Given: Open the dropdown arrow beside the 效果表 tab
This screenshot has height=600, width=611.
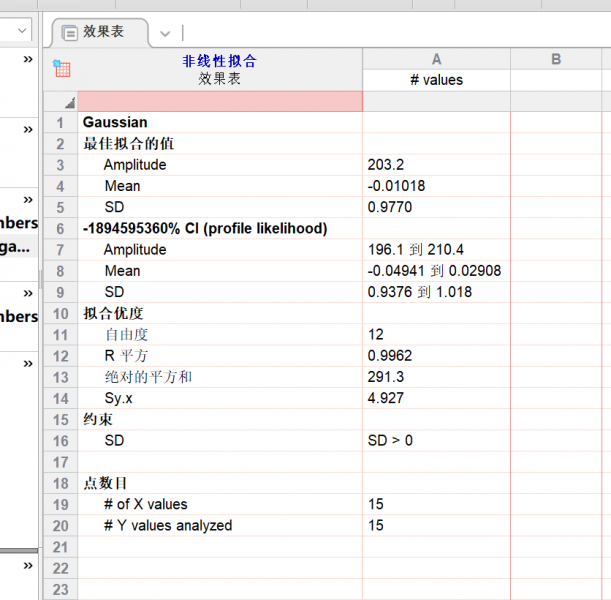Looking at the screenshot, I should pos(165,34).
